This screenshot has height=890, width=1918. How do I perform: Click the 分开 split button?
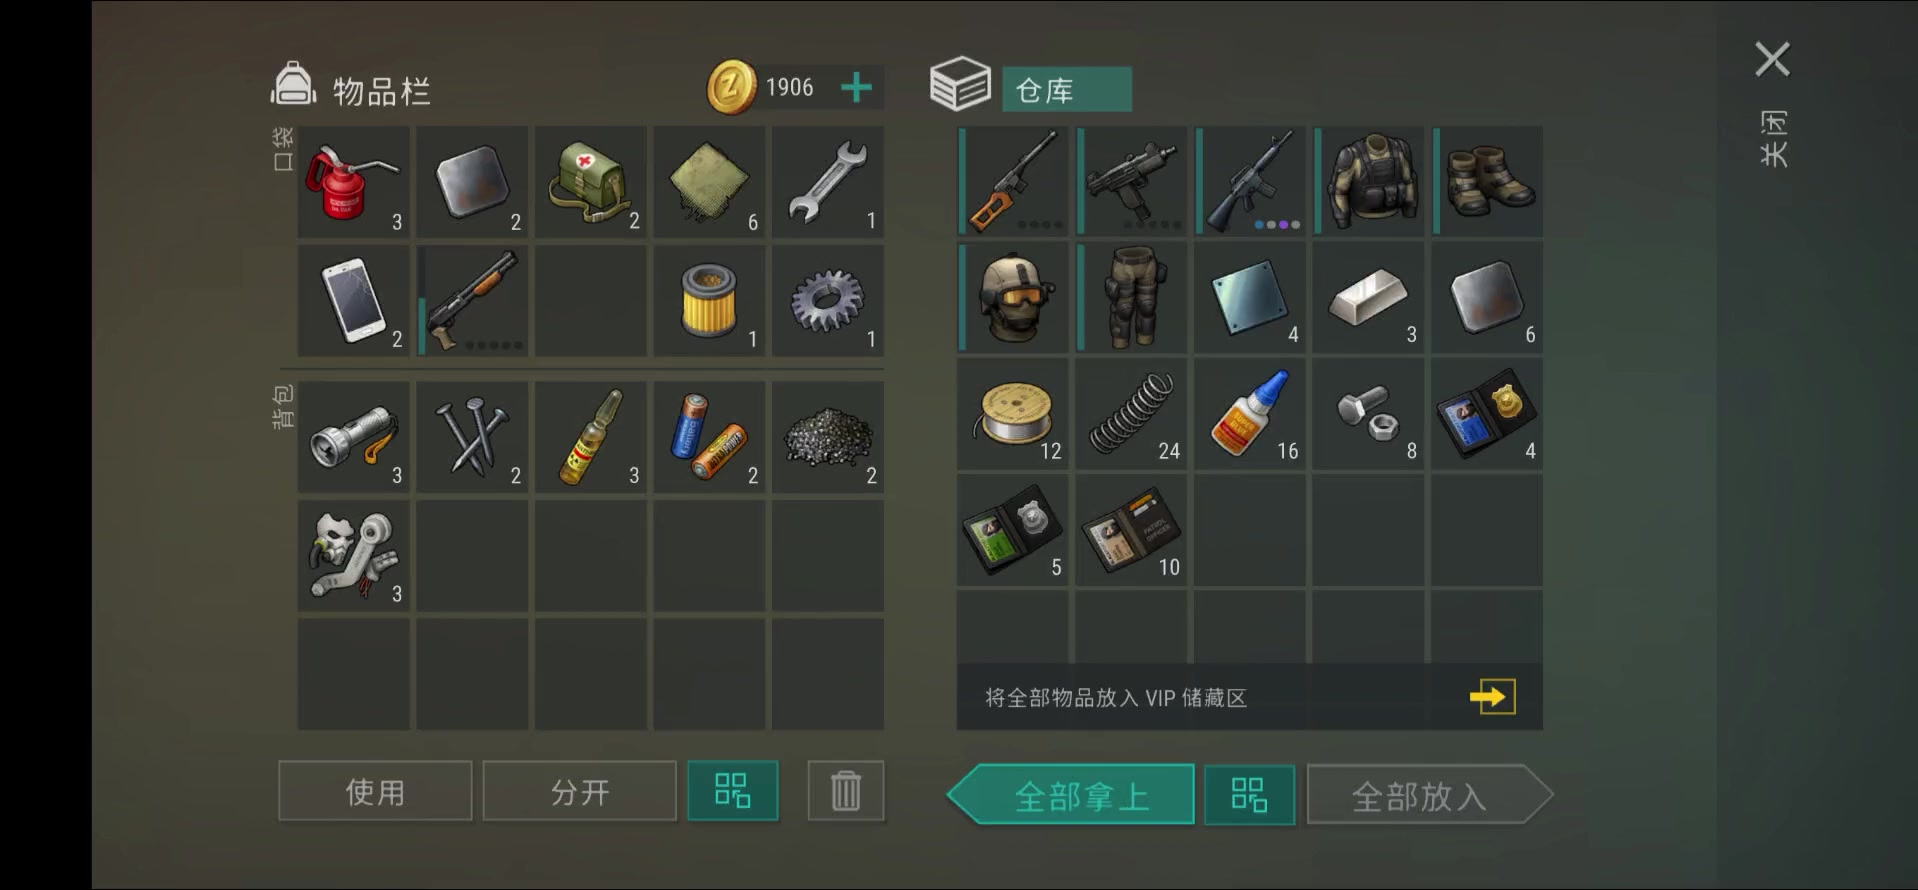580,791
